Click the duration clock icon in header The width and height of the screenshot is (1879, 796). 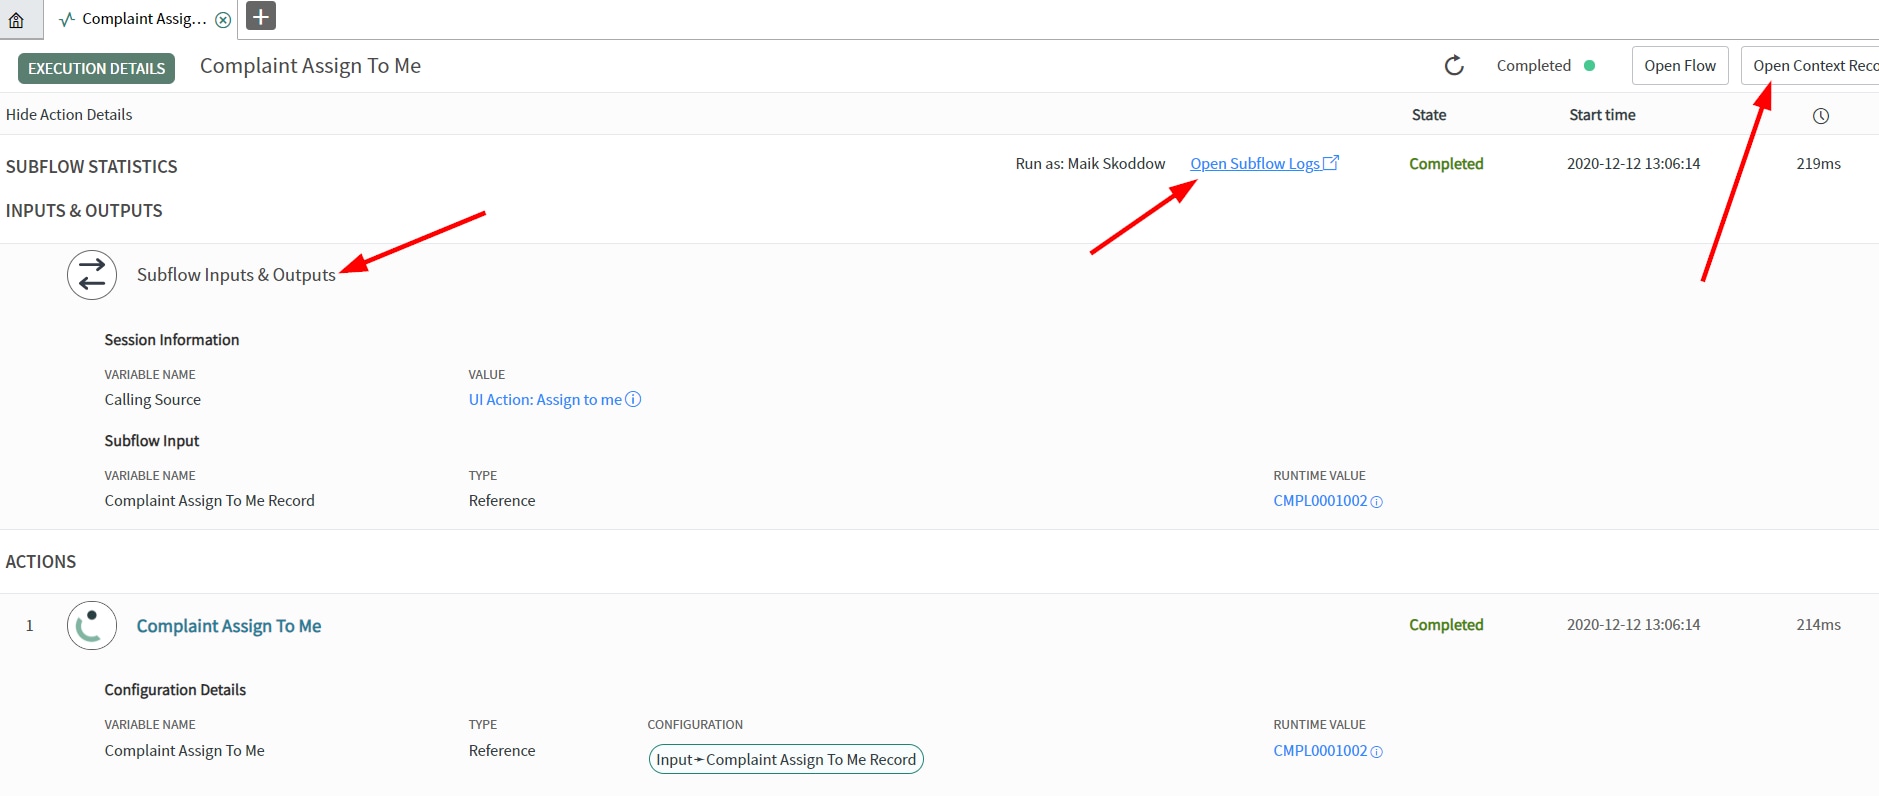pos(1821,116)
